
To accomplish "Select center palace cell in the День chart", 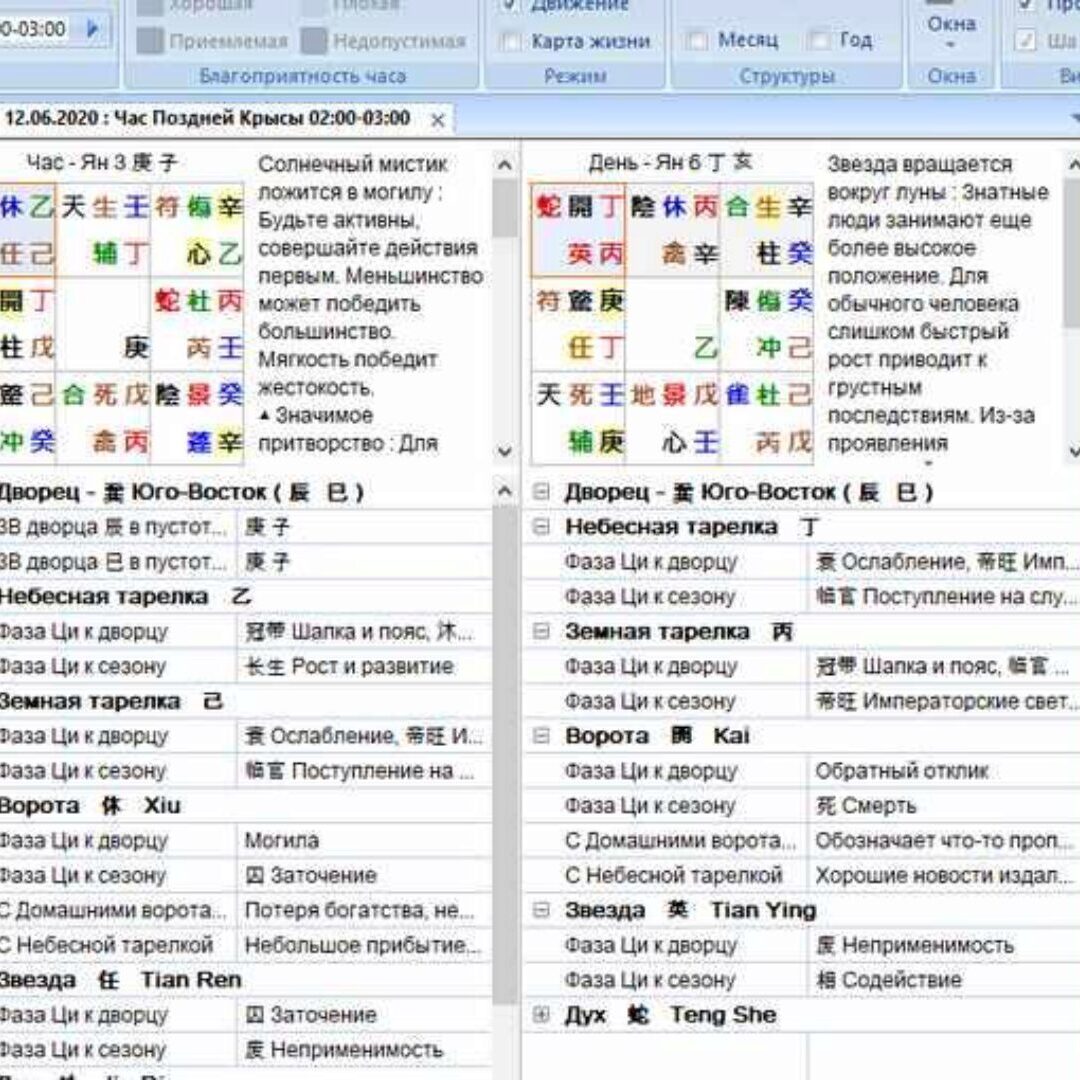I will click(x=672, y=324).
